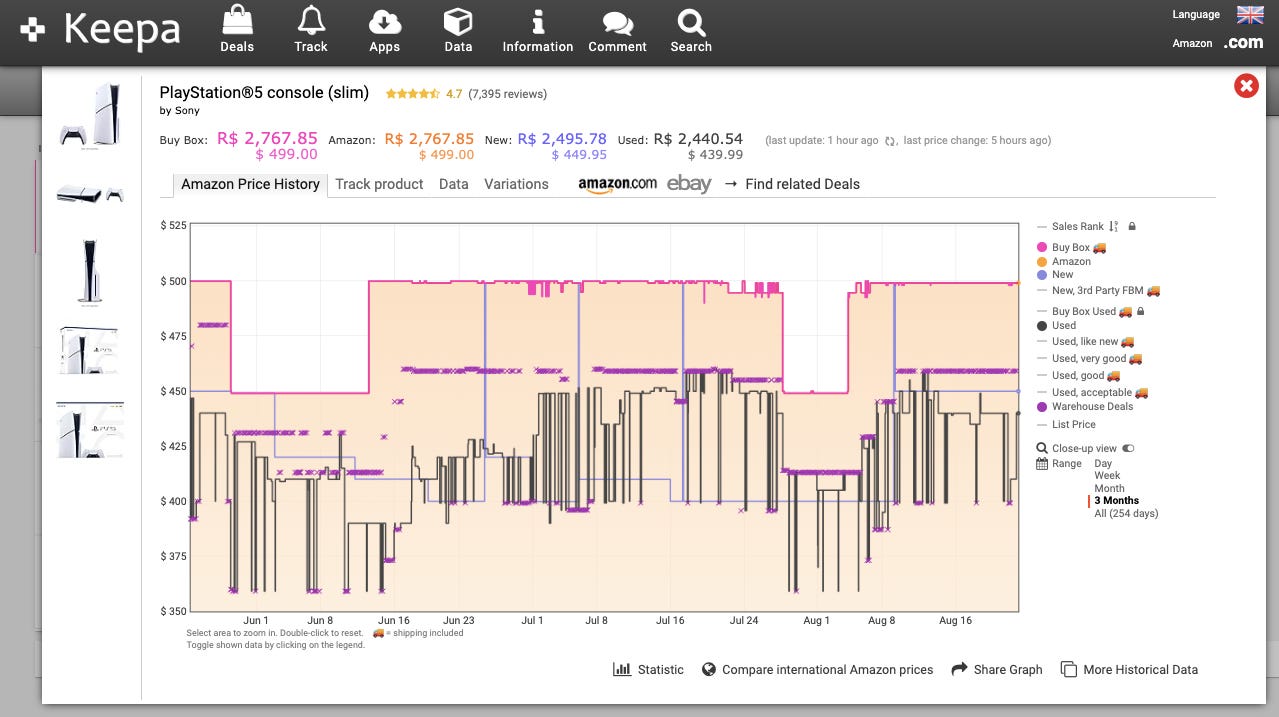Click the calendar Range icon
This screenshot has width=1279, height=717.
pos(1043,464)
